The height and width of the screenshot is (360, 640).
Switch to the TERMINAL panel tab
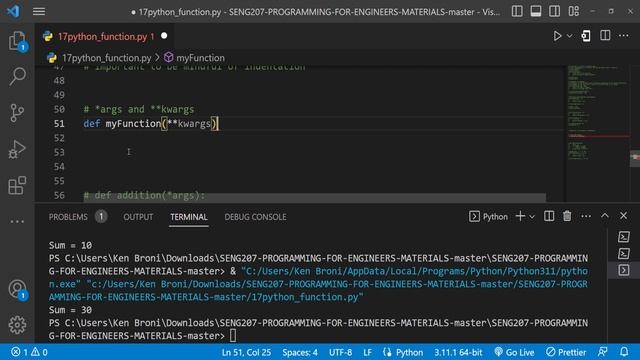pos(189,217)
